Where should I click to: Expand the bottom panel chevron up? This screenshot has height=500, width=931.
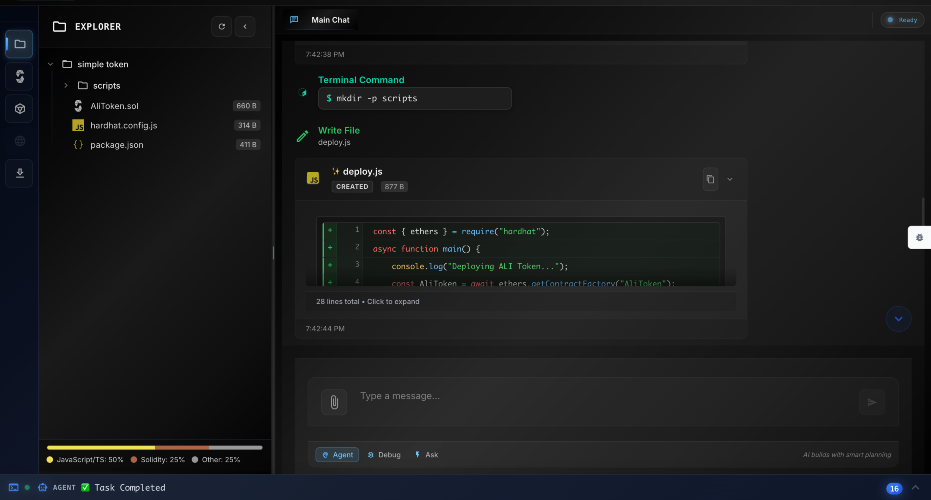[915, 488]
